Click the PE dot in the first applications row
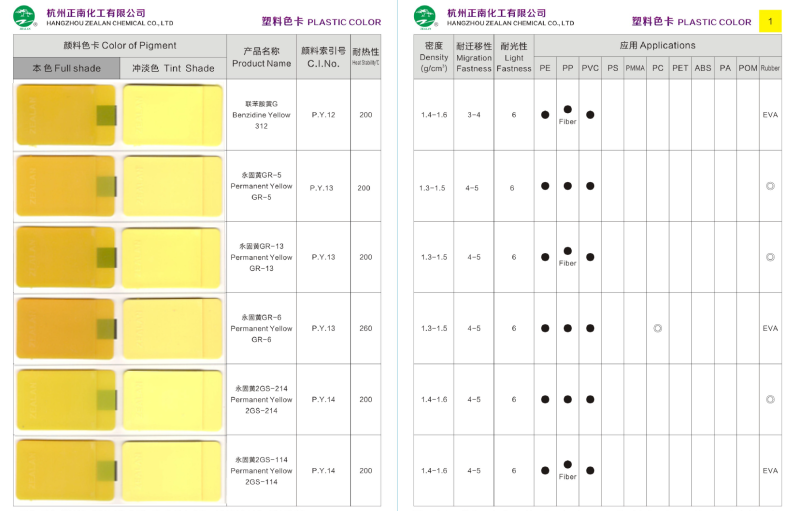Screen dimensions: 800x511 click(x=545, y=115)
